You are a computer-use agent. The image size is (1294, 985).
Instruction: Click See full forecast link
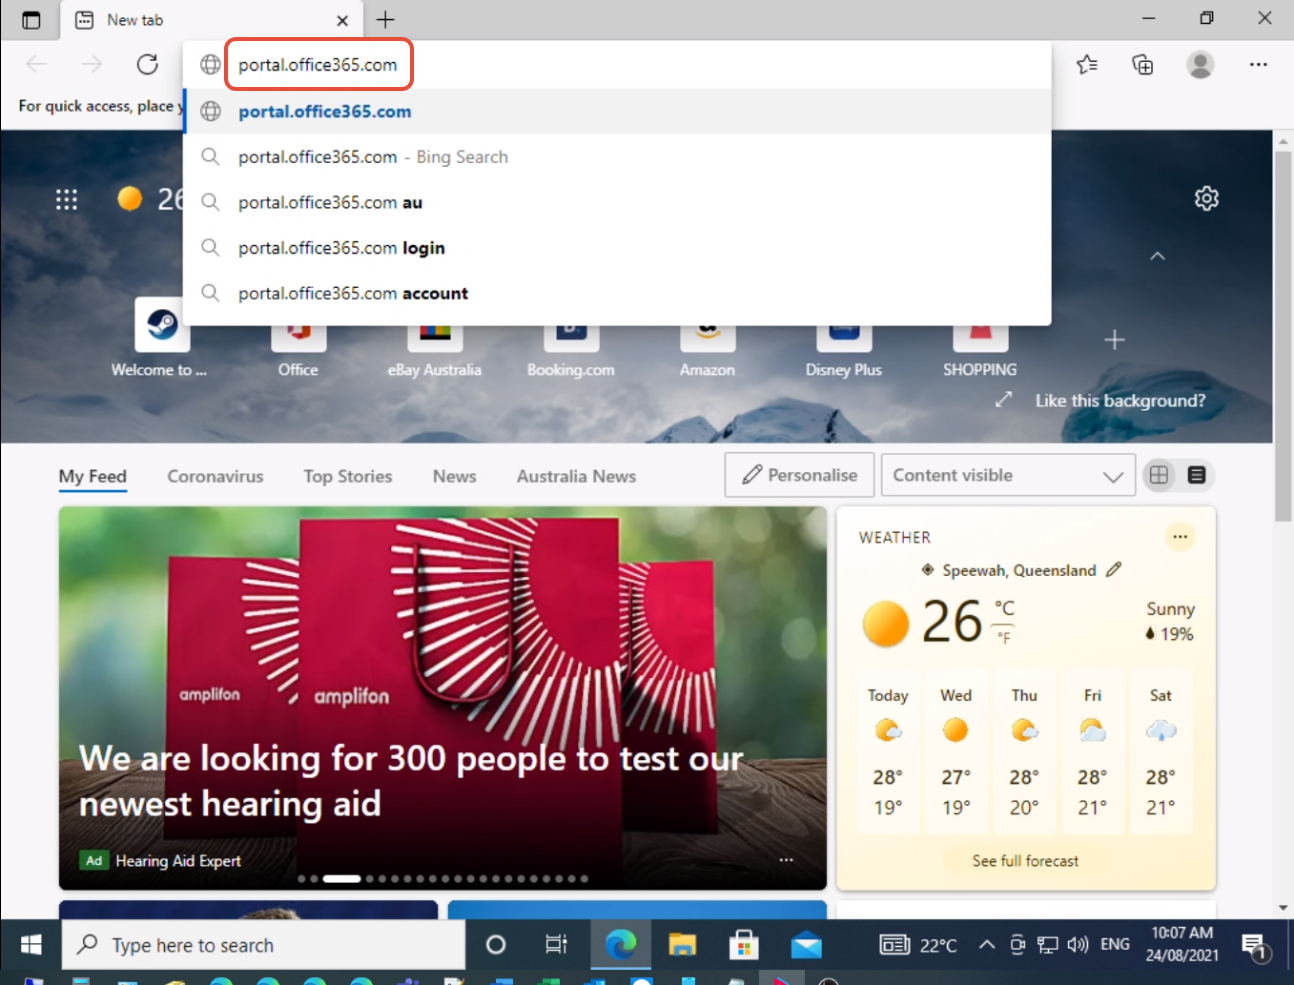click(x=1025, y=861)
